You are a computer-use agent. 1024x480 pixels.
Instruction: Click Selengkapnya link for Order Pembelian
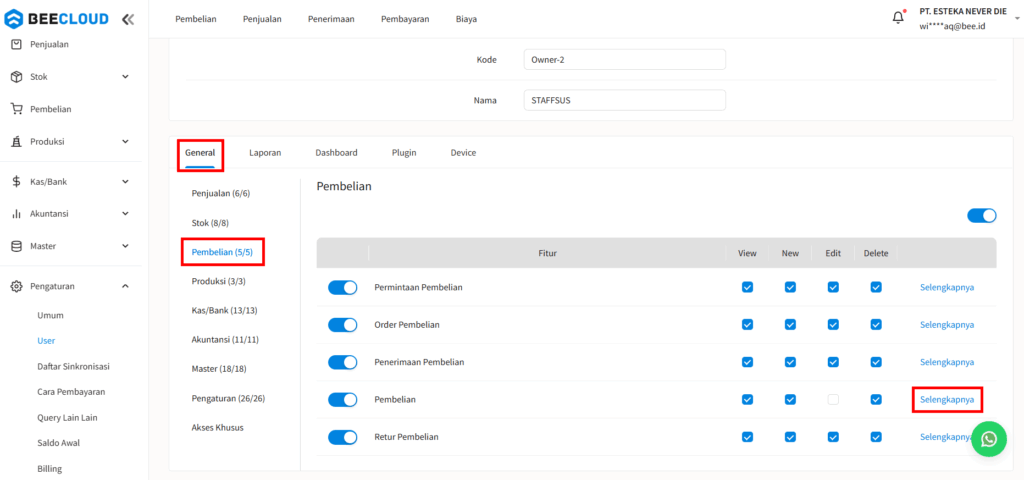click(x=946, y=325)
